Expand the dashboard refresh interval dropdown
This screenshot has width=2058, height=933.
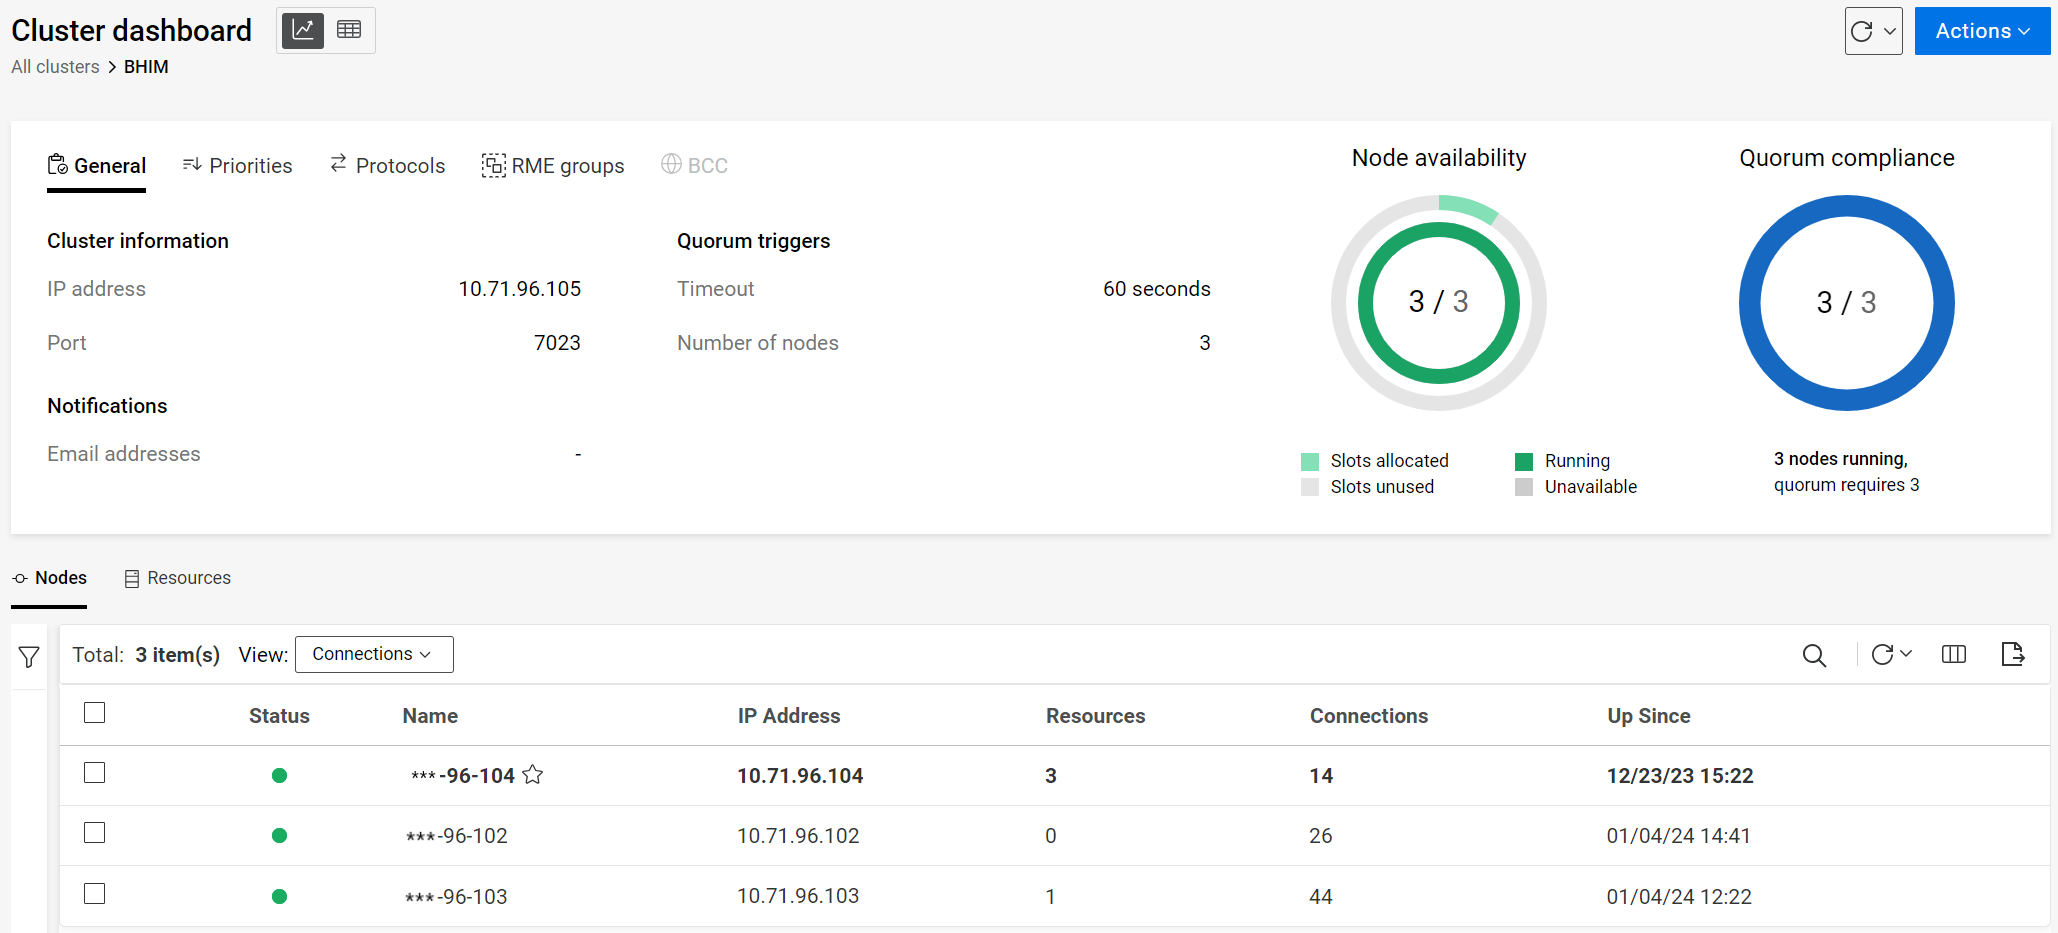pos(1890,31)
